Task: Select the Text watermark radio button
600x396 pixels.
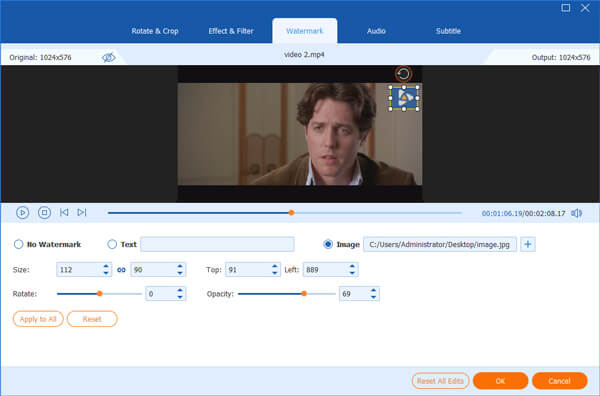Action: click(x=112, y=244)
